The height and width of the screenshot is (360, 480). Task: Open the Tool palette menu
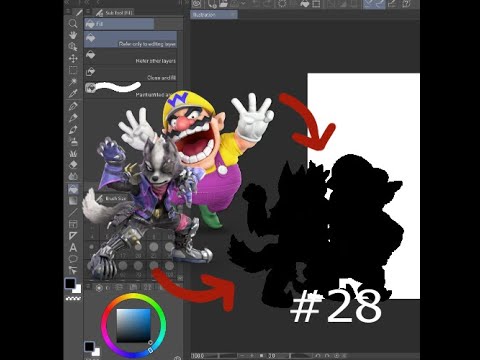(x=68, y=11)
